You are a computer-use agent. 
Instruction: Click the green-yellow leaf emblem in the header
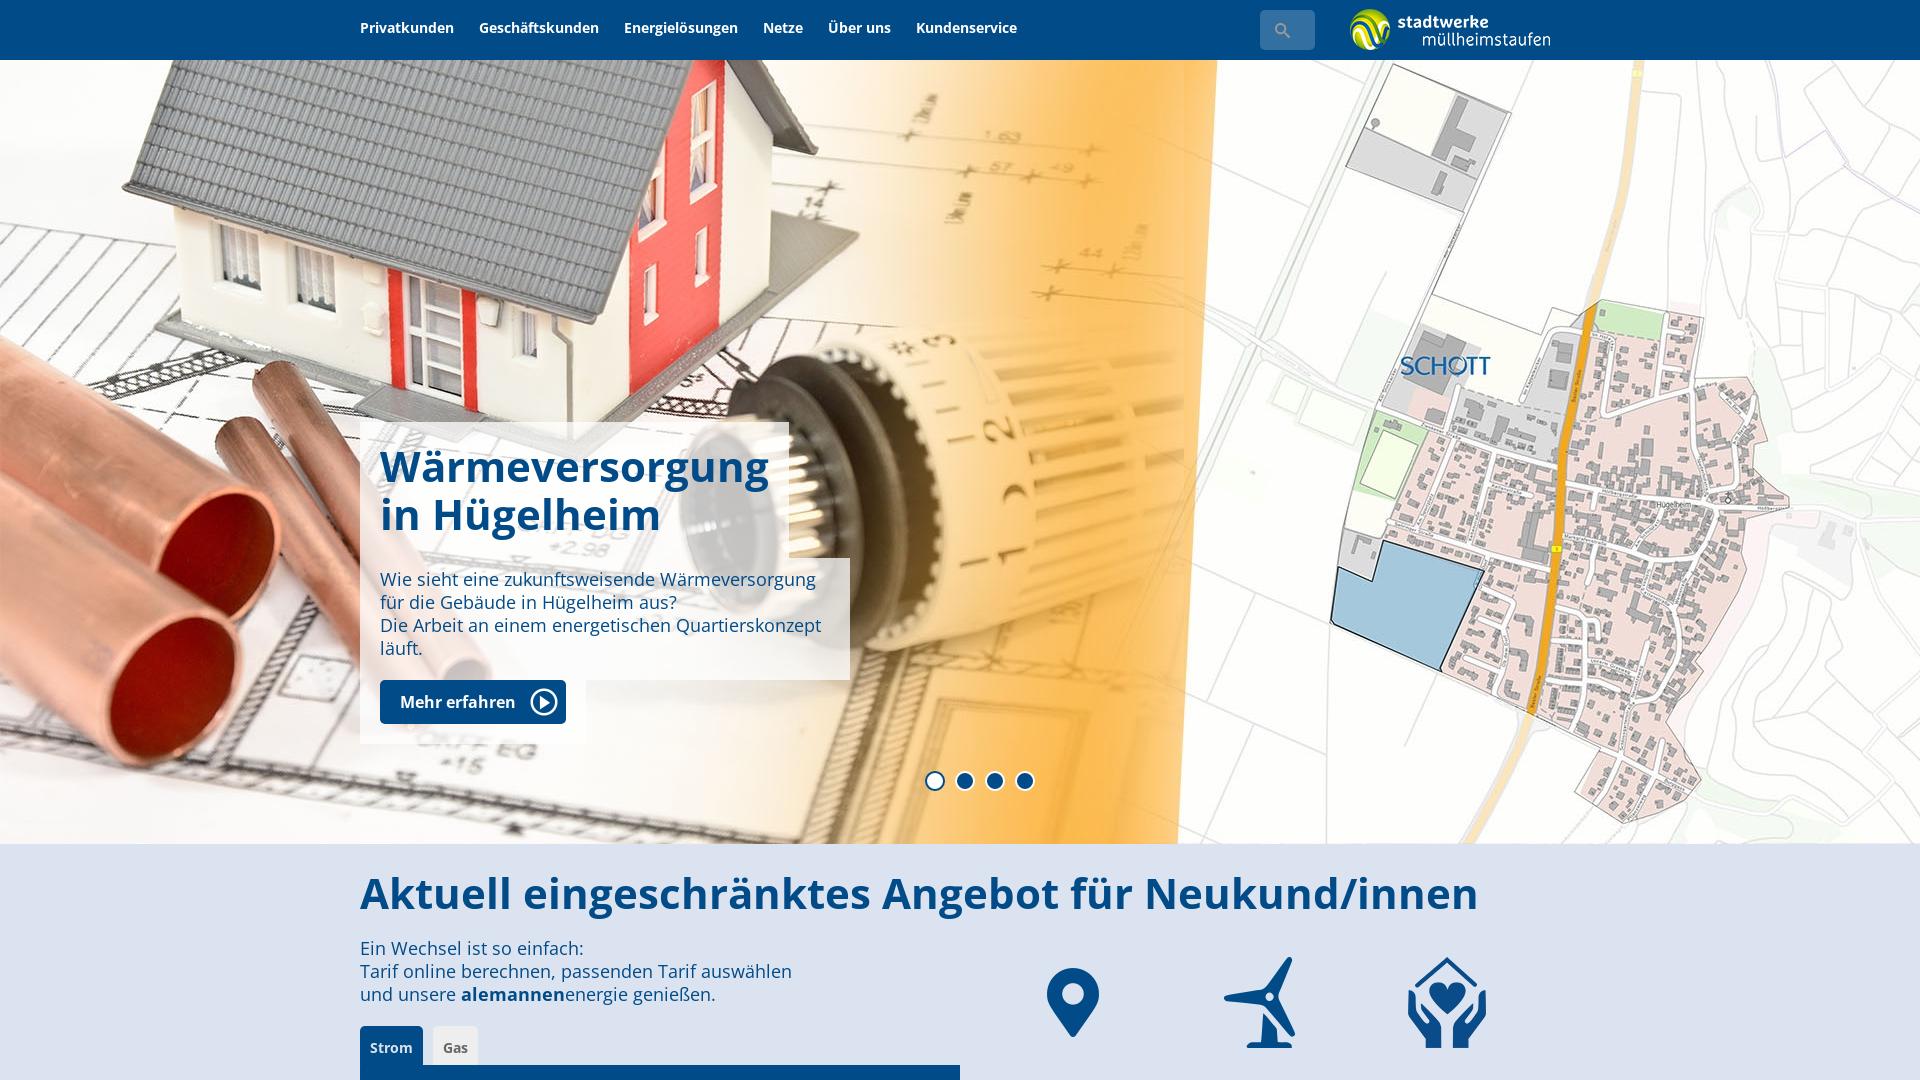click(x=1368, y=29)
